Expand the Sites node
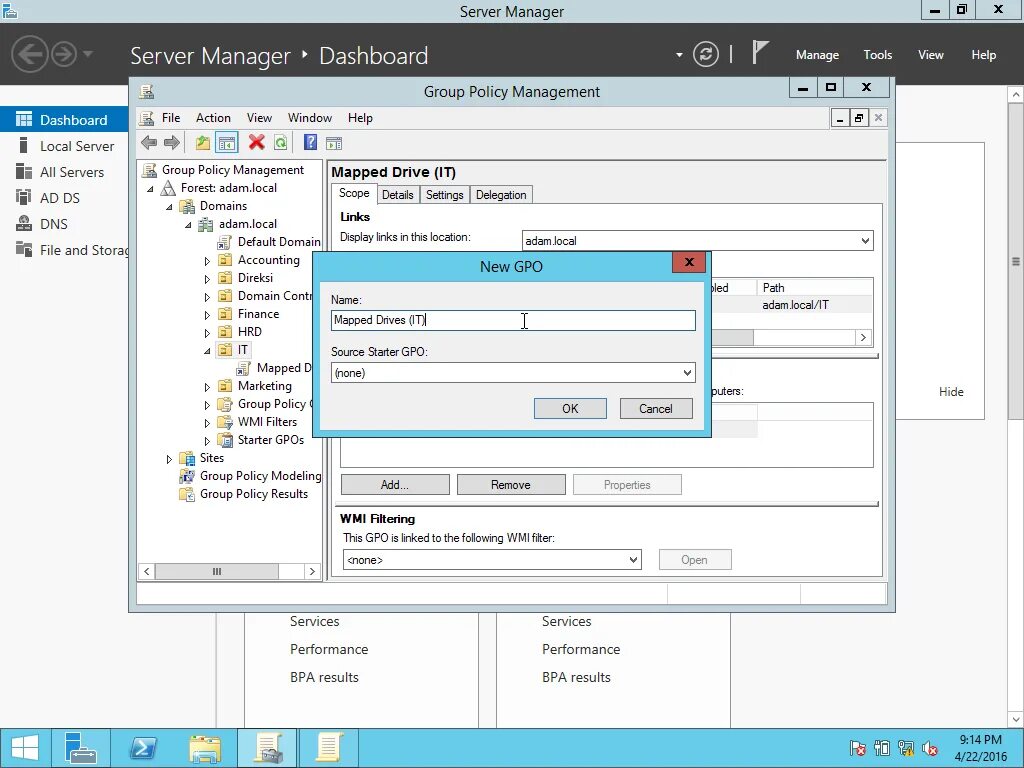Image resolution: width=1024 pixels, height=768 pixels. 169,459
